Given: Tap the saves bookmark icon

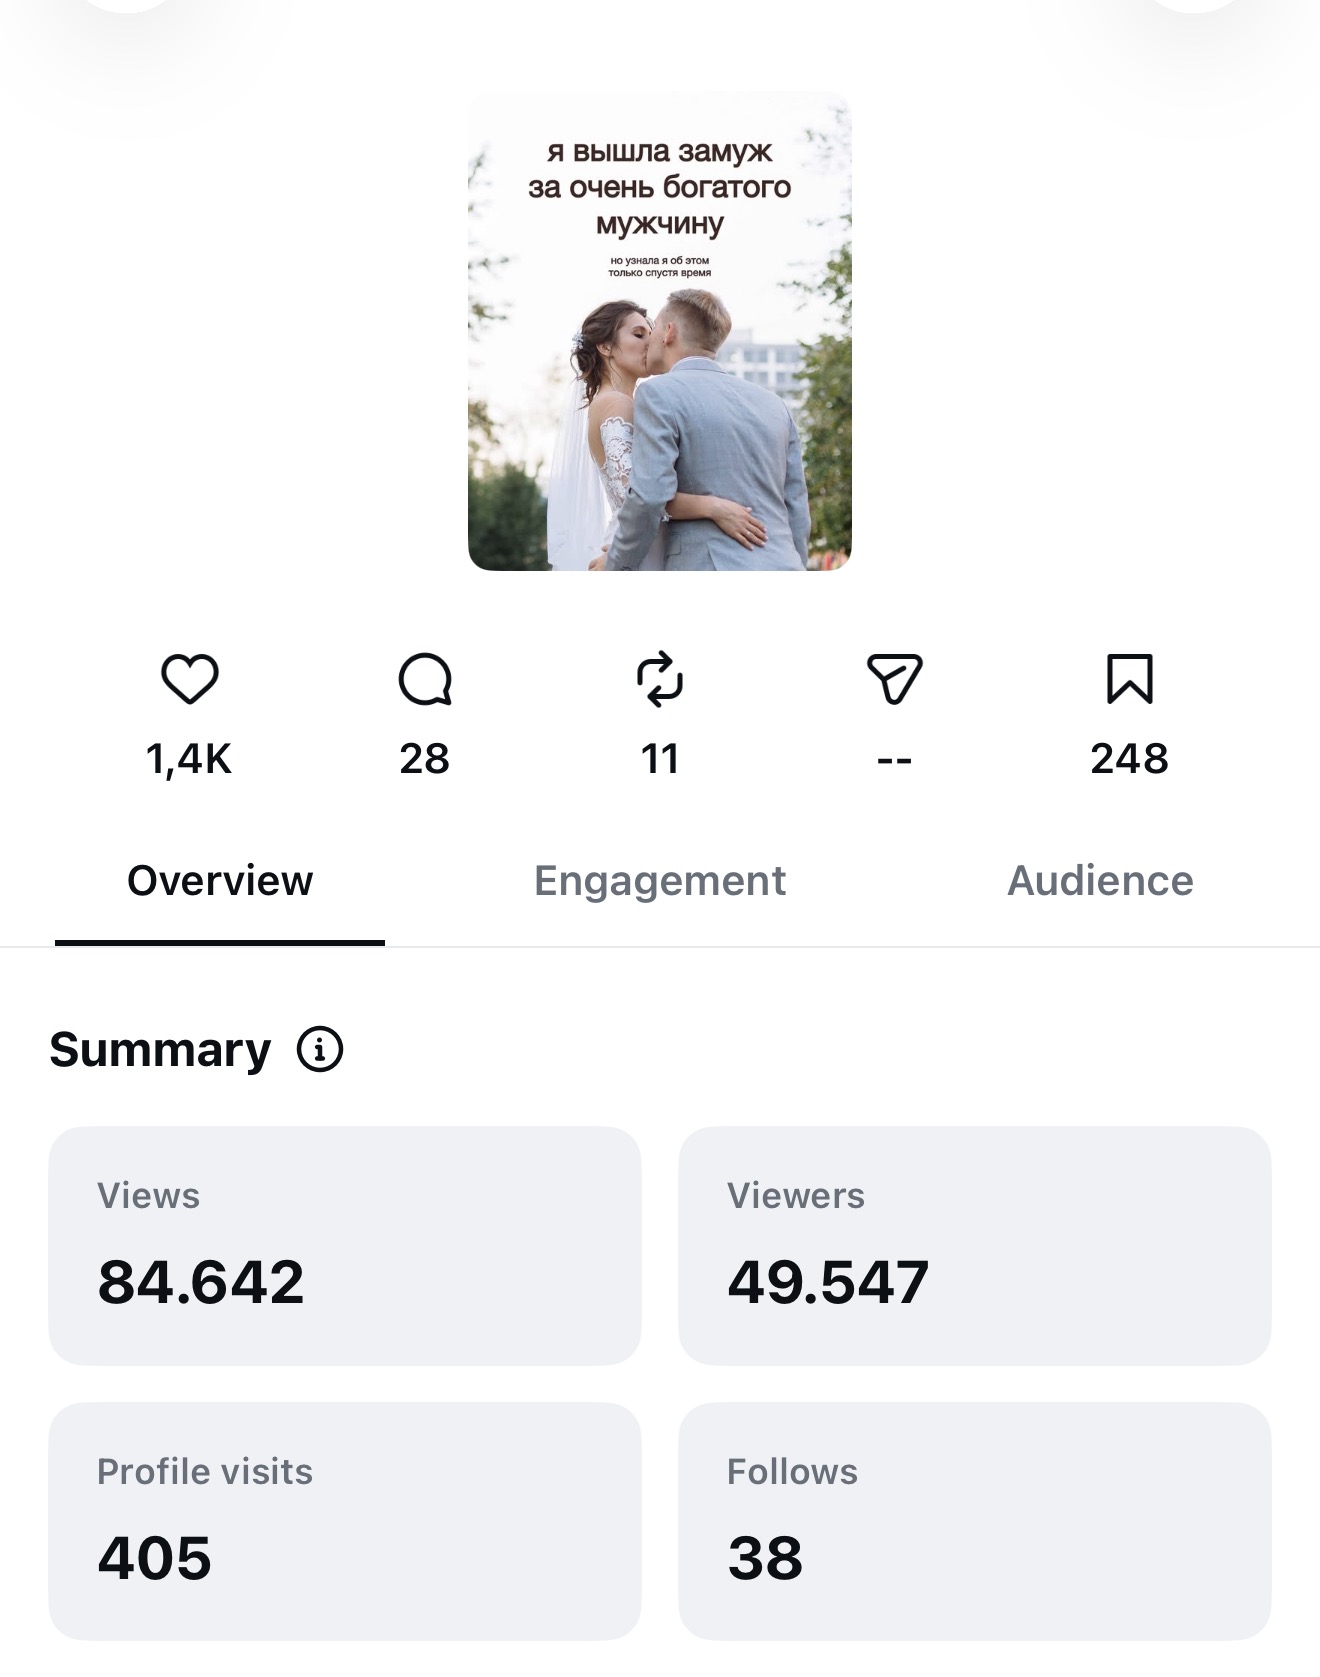Looking at the screenshot, I should pos(1130,679).
